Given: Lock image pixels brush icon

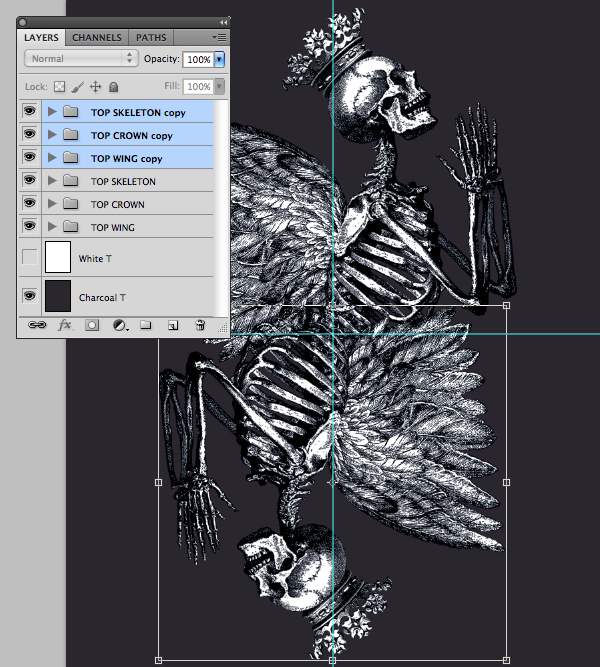Looking at the screenshot, I should pos(77,87).
